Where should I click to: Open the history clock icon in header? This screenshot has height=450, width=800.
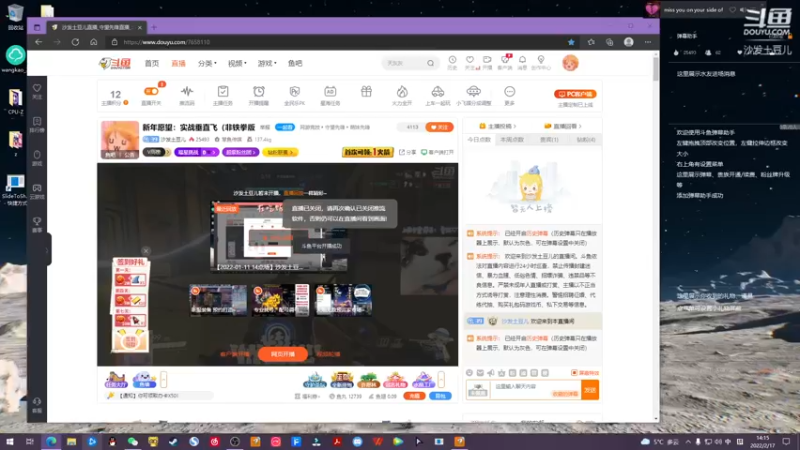click(x=452, y=60)
